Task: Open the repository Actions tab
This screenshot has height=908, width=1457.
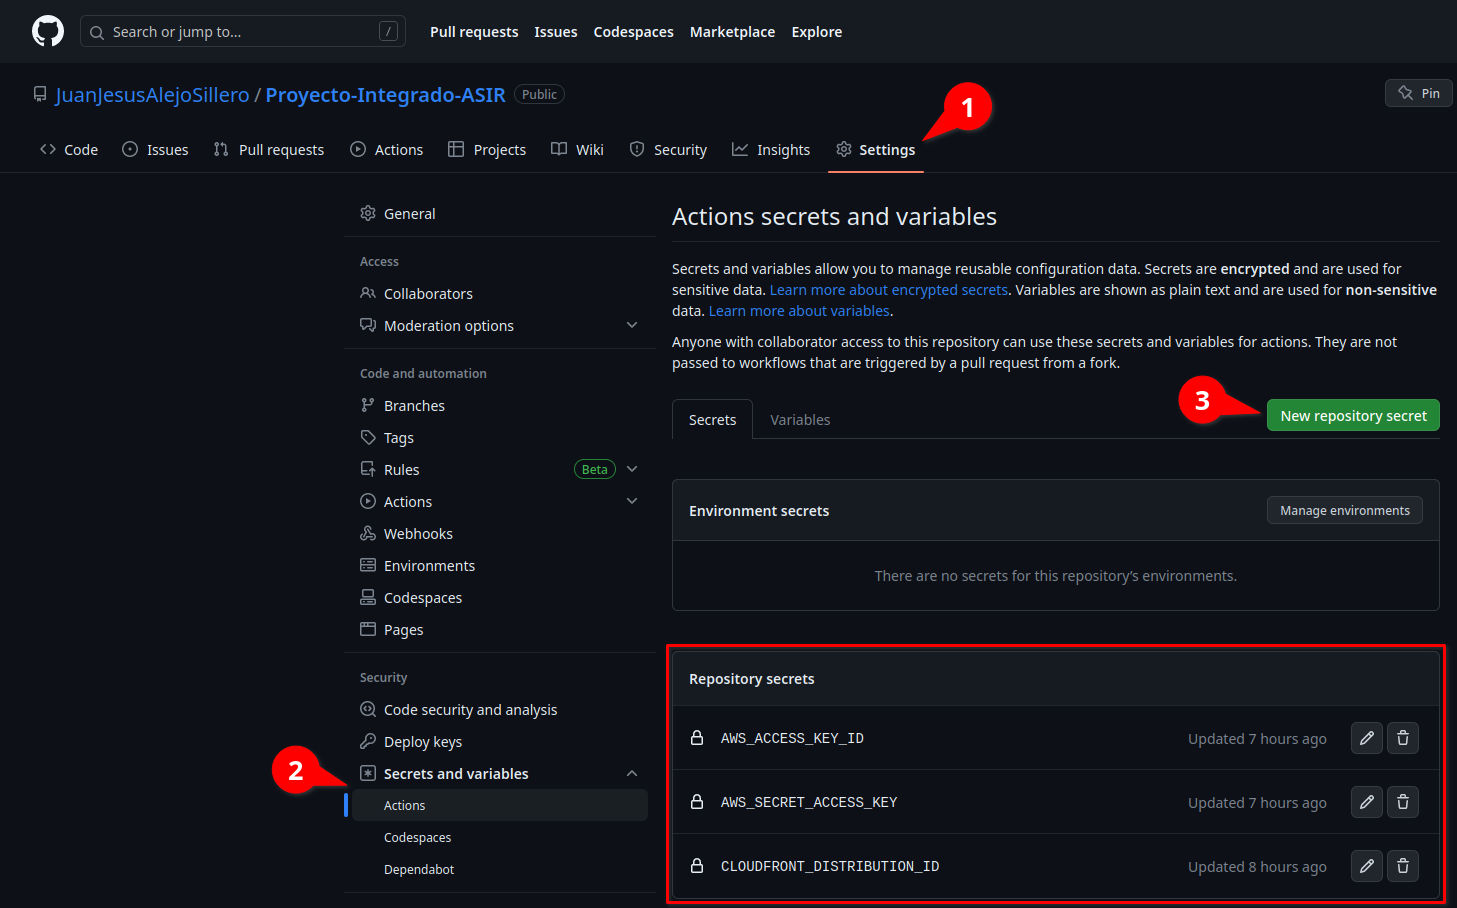Action: [387, 149]
